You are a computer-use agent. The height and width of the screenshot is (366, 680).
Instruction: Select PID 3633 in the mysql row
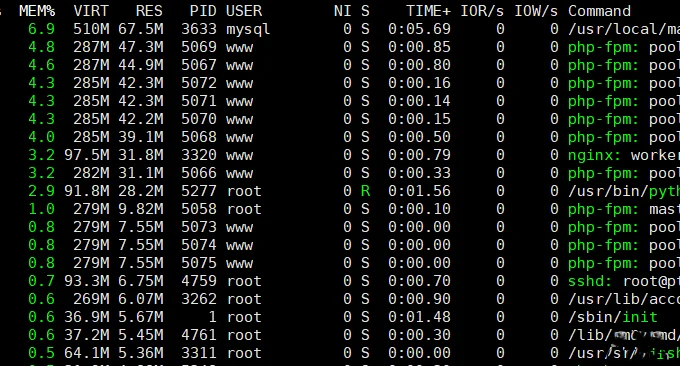click(x=199, y=29)
